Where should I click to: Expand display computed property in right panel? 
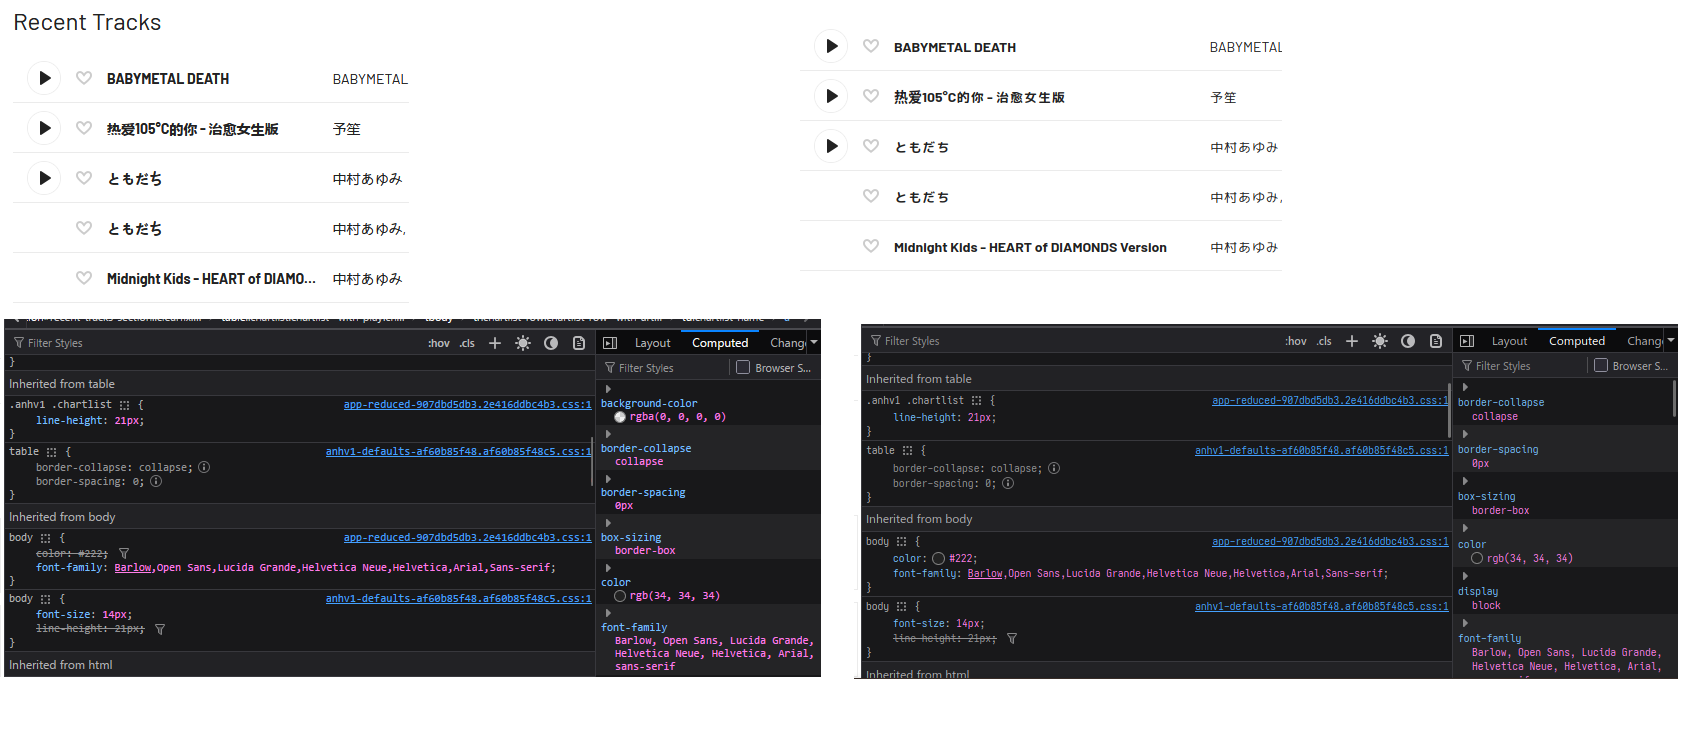point(1465,576)
